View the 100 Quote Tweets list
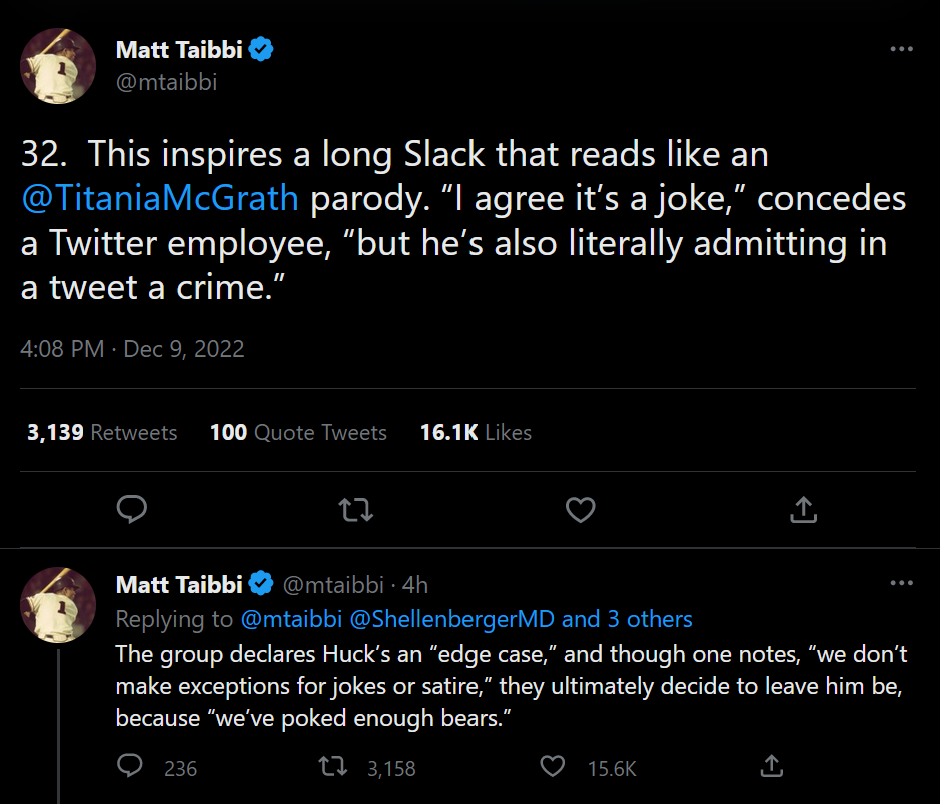This screenshot has width=940, height=804. (298, 432)
